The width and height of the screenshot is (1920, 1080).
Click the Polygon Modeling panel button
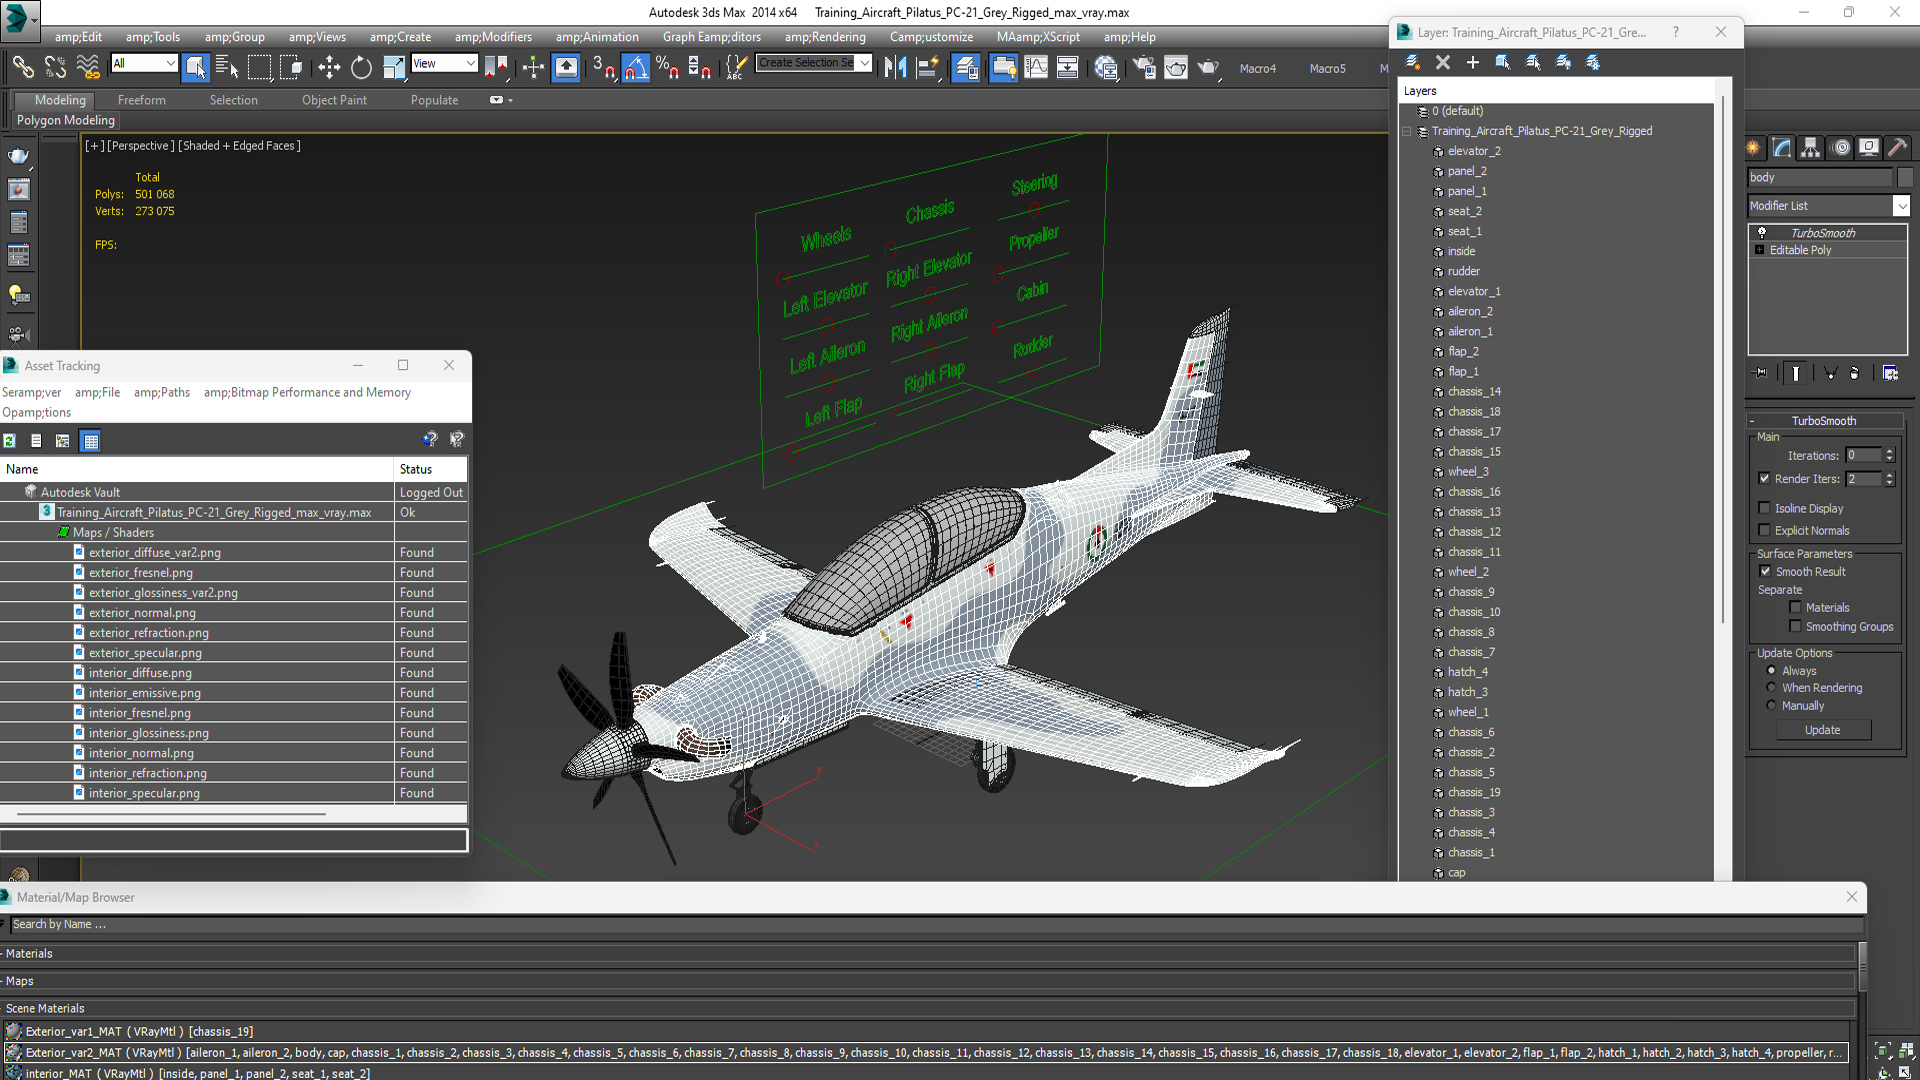[66, 120]
